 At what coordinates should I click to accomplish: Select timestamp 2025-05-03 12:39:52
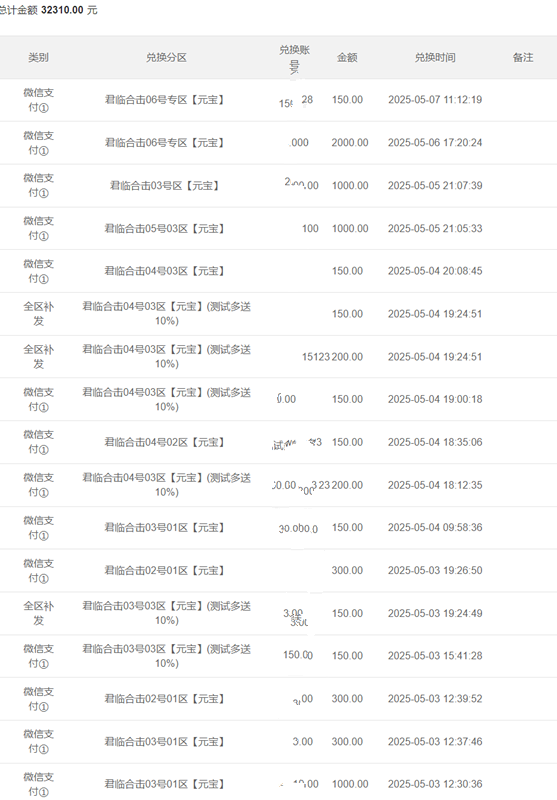(435, 699)
